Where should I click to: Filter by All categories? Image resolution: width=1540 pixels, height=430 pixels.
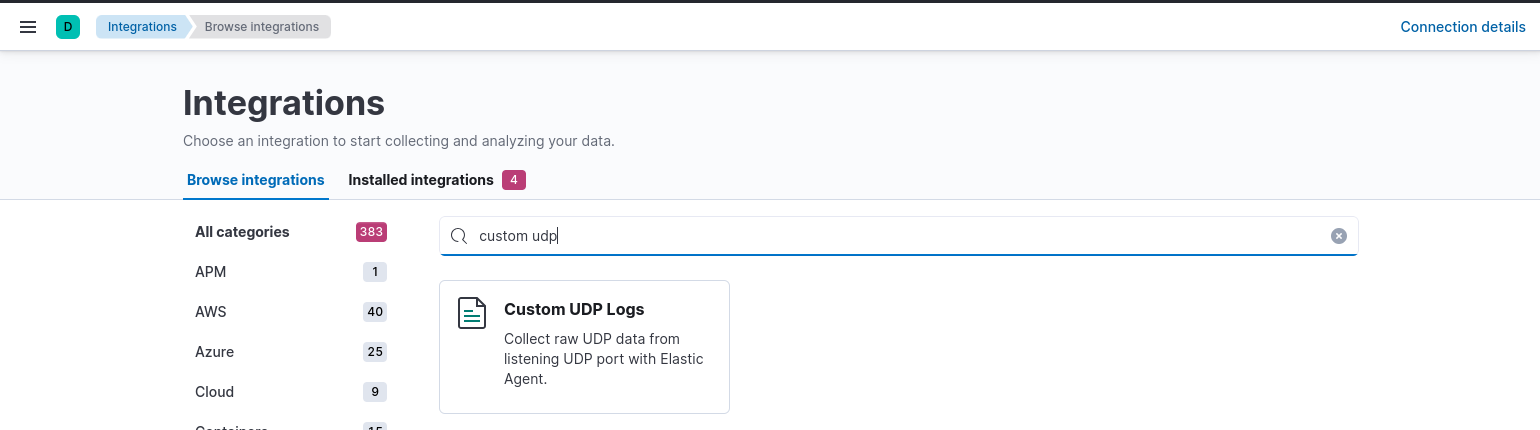pyautogui.click(x=242, y=232)
